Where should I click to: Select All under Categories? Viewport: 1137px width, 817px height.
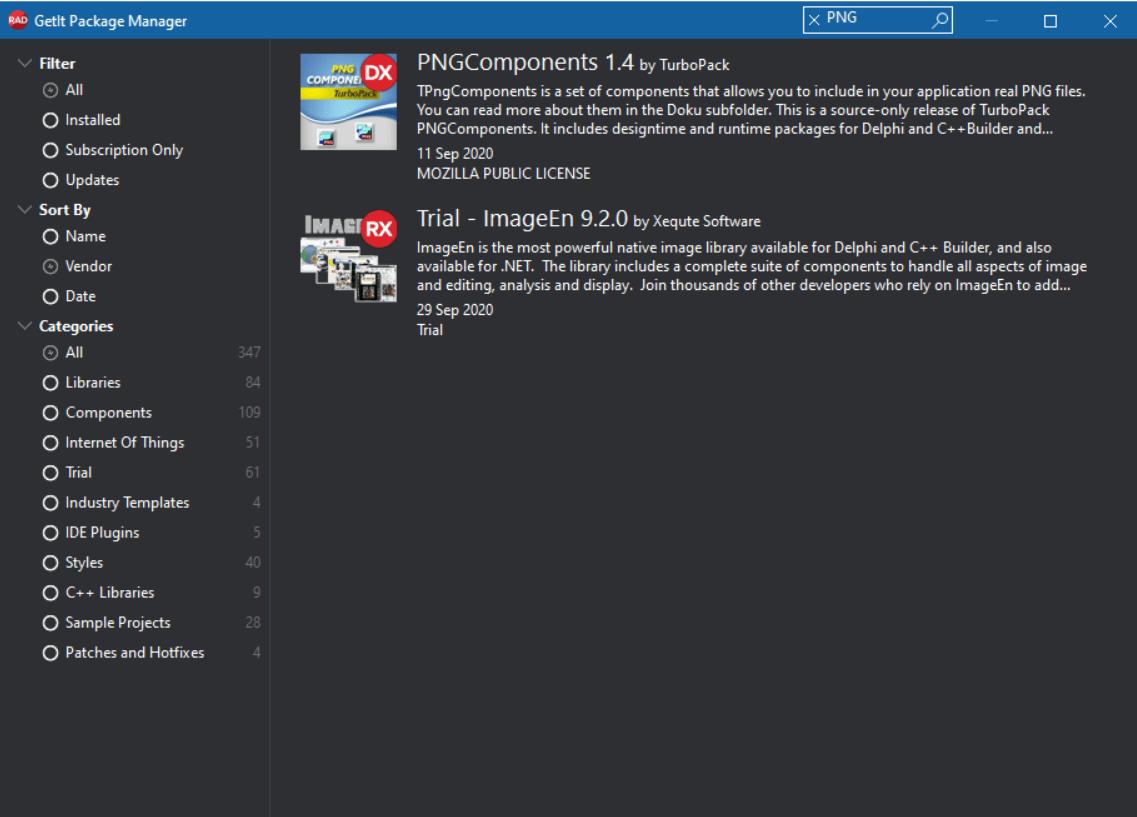[63, 352]
